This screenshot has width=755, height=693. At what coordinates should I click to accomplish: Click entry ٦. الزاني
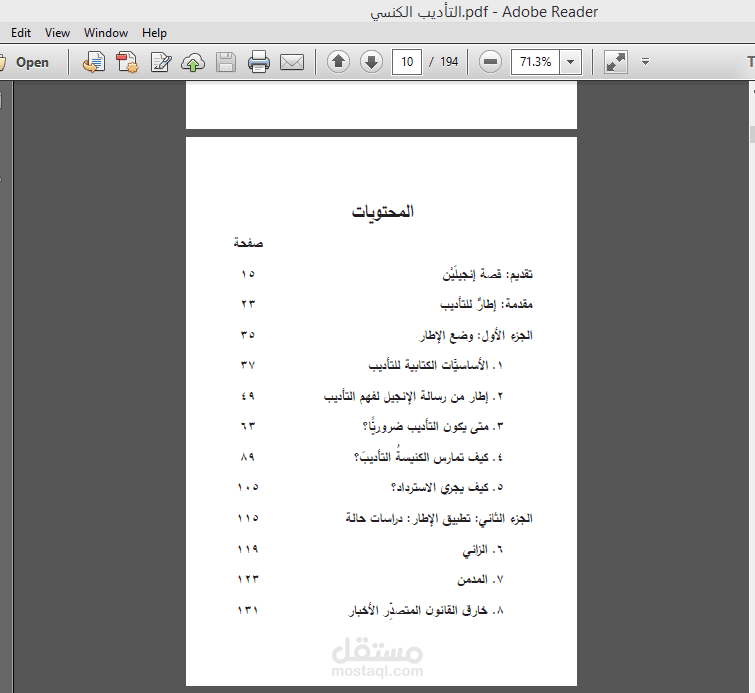pyautogui.click(x=483, y=549)
